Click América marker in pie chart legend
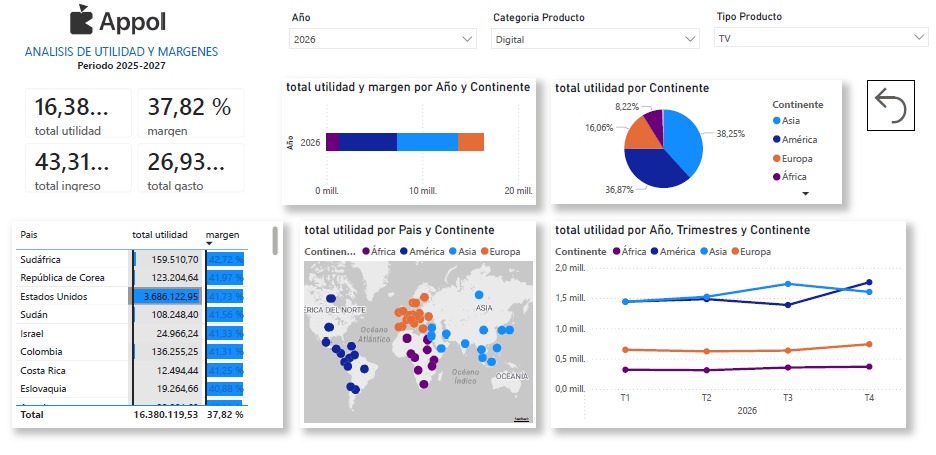Screen dimensions: 936x455 tap(778, 140)
